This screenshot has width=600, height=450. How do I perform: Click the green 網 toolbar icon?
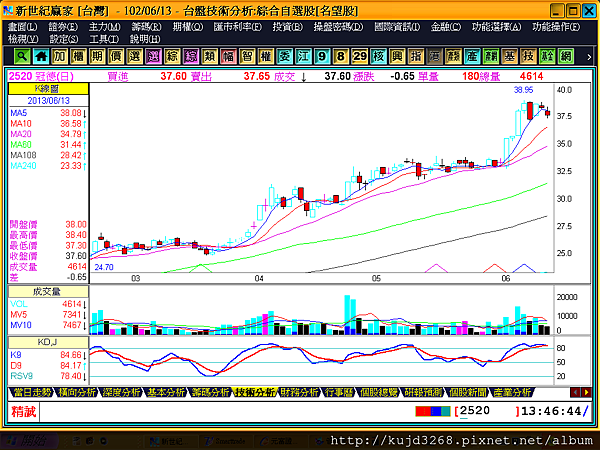point(566,57)
